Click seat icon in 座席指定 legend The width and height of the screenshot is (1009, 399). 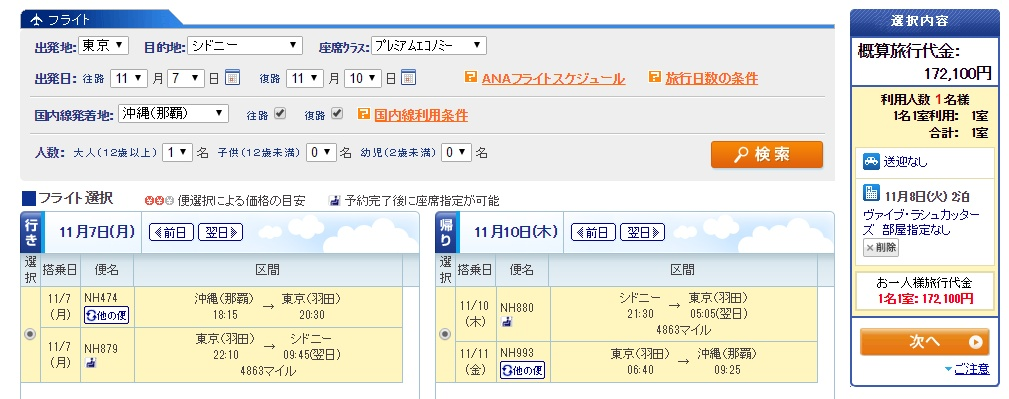click(x=335, y=201)
